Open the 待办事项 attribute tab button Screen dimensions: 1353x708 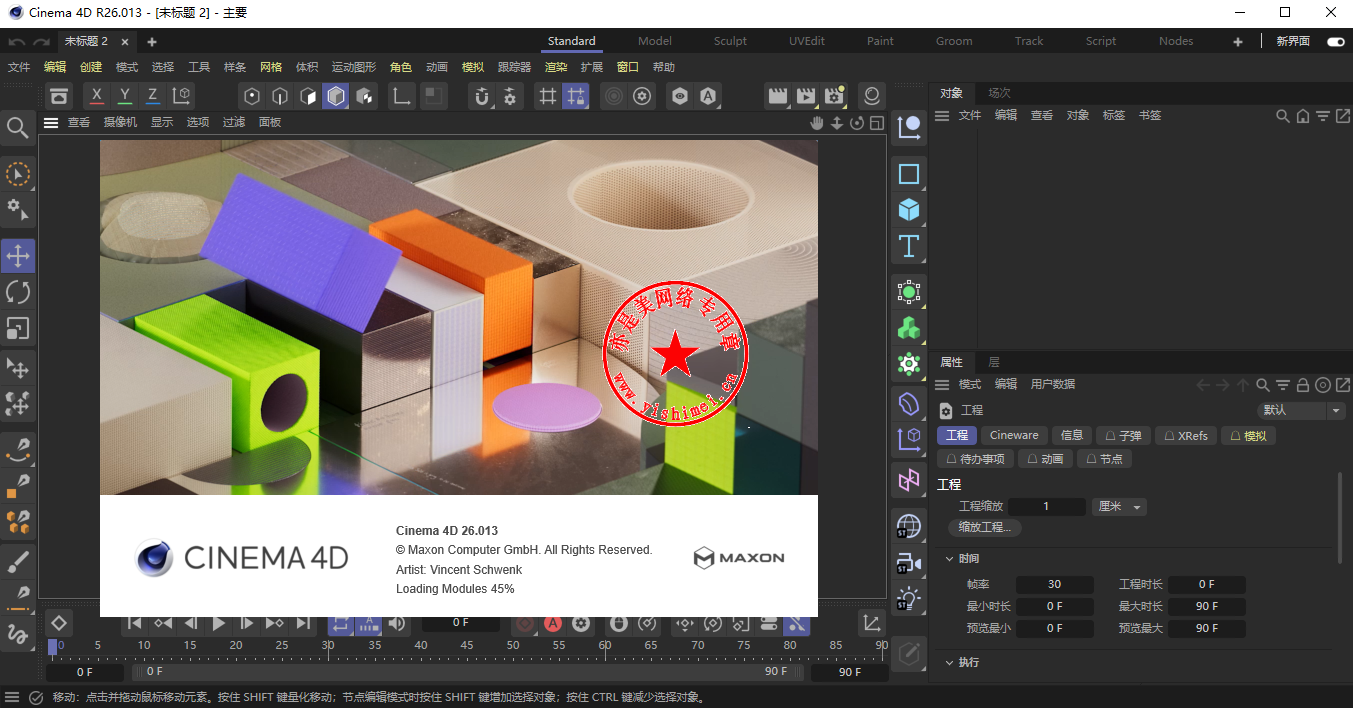pyautogui.click(x=976, y=459)
